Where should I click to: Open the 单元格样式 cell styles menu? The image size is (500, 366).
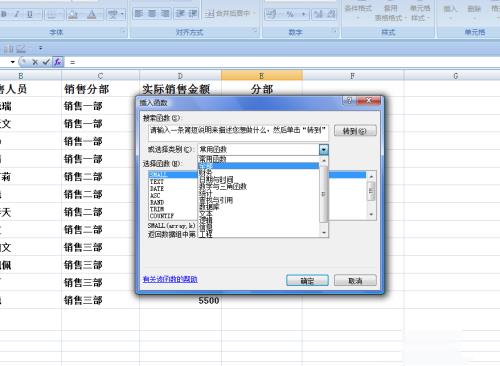(x=420, y=13)
